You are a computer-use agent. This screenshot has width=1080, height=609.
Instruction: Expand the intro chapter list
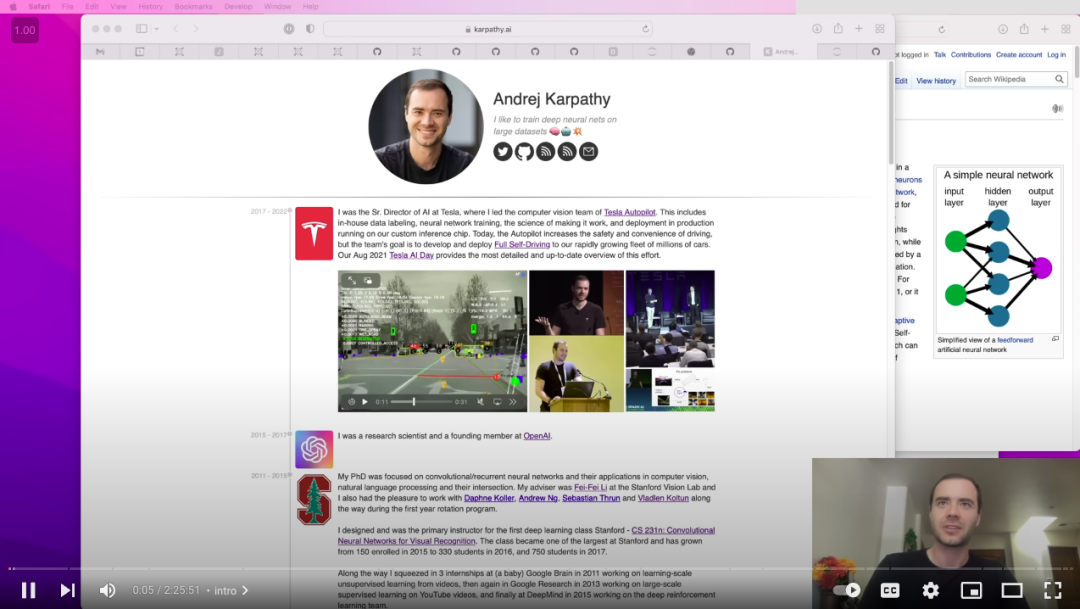click(231, 590)
